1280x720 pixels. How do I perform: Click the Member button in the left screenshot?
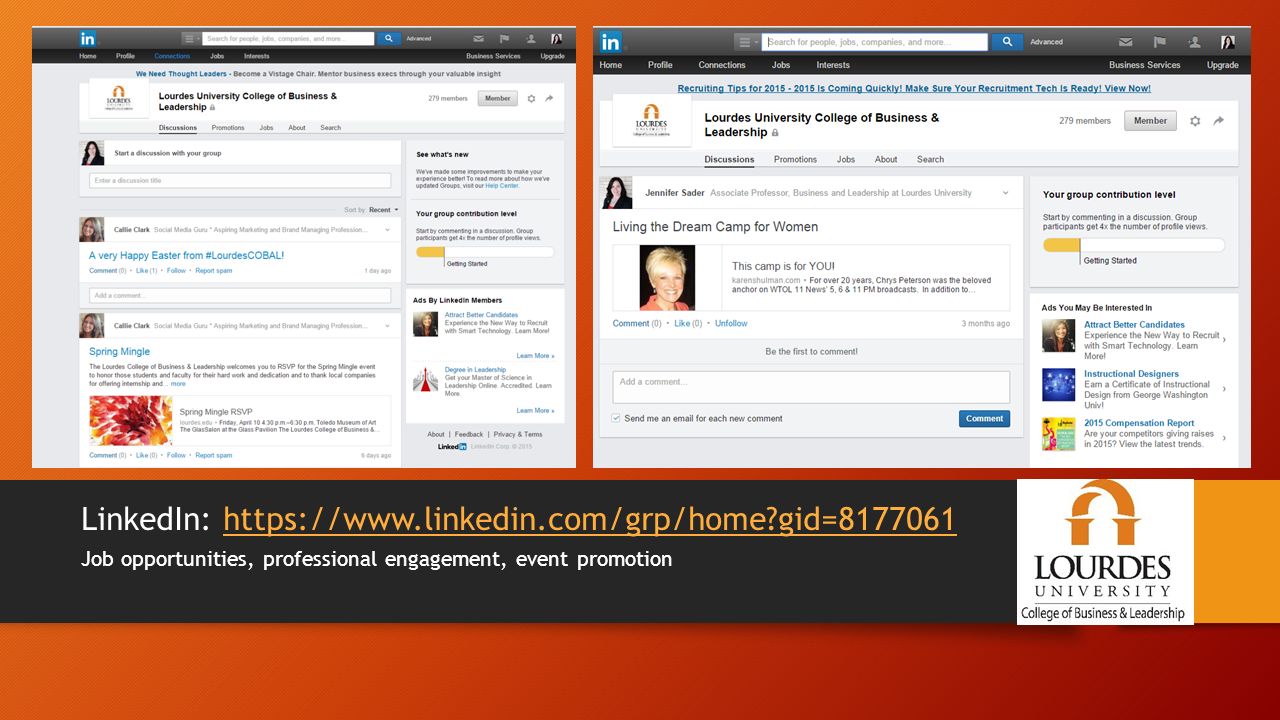pos(497,99)
